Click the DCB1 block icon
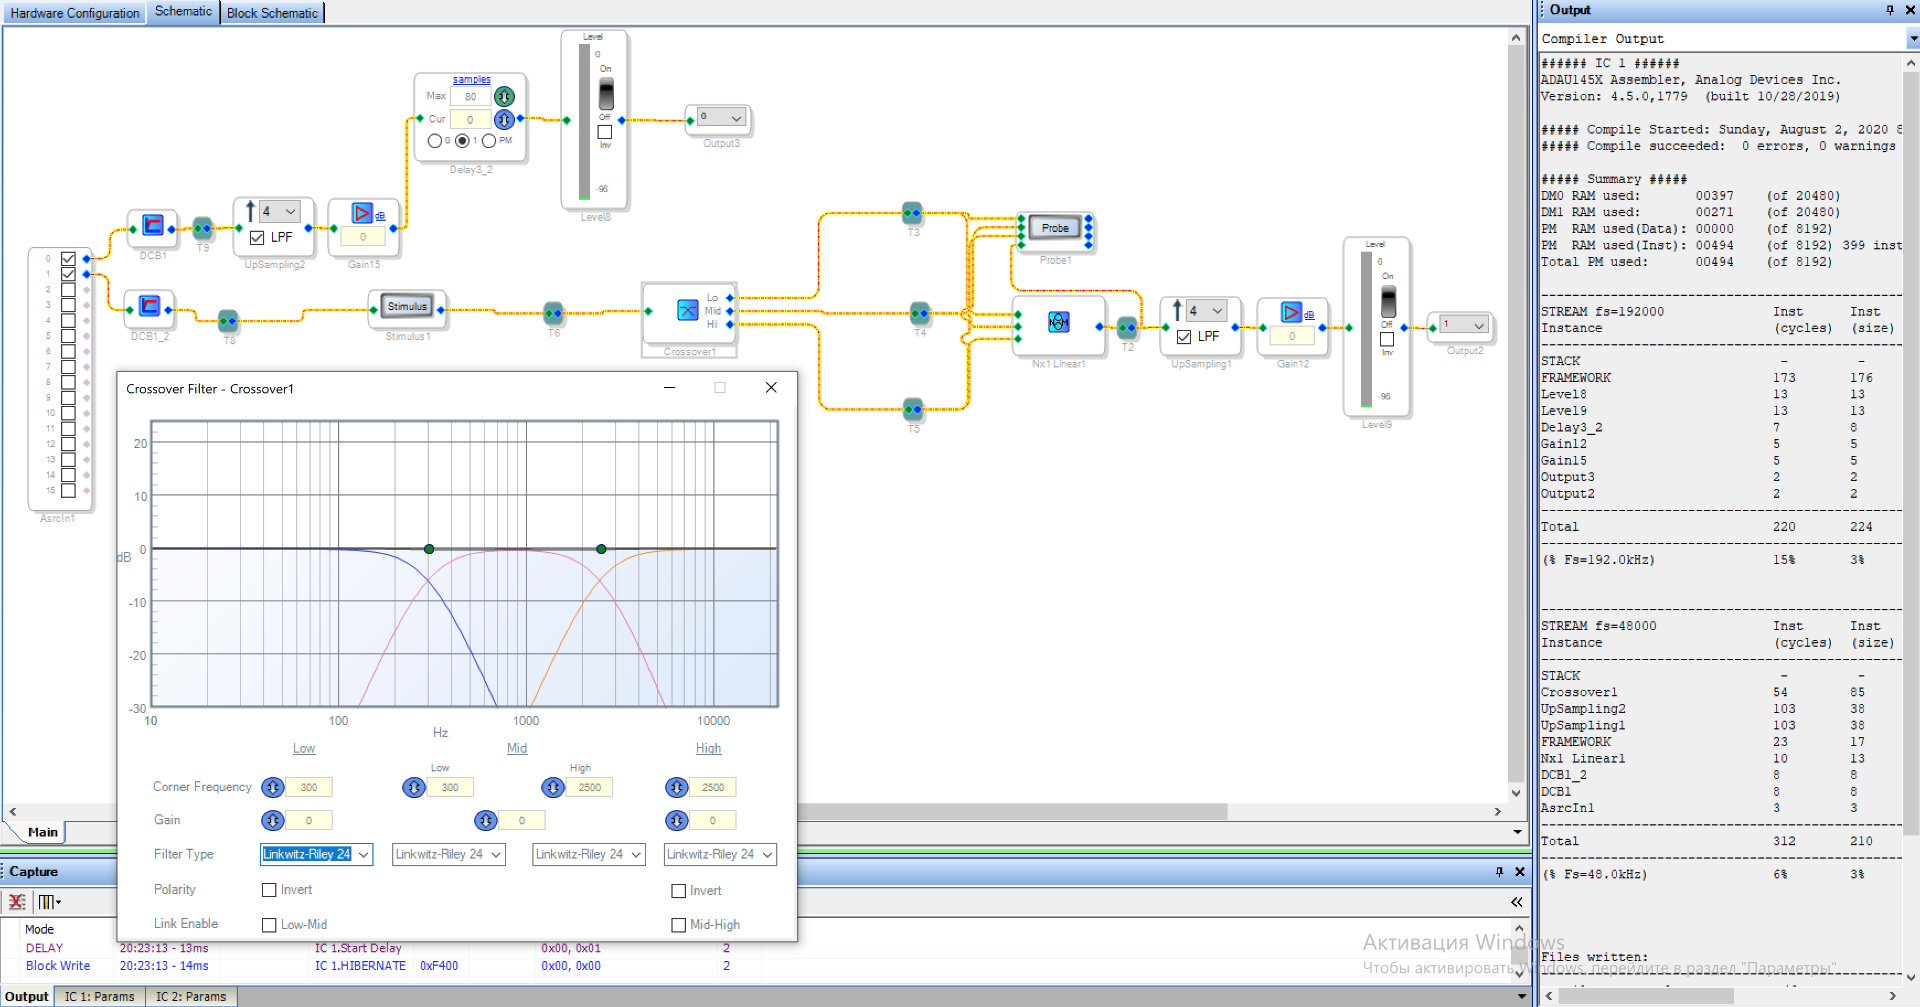1920x1007 pixels. 152,226
